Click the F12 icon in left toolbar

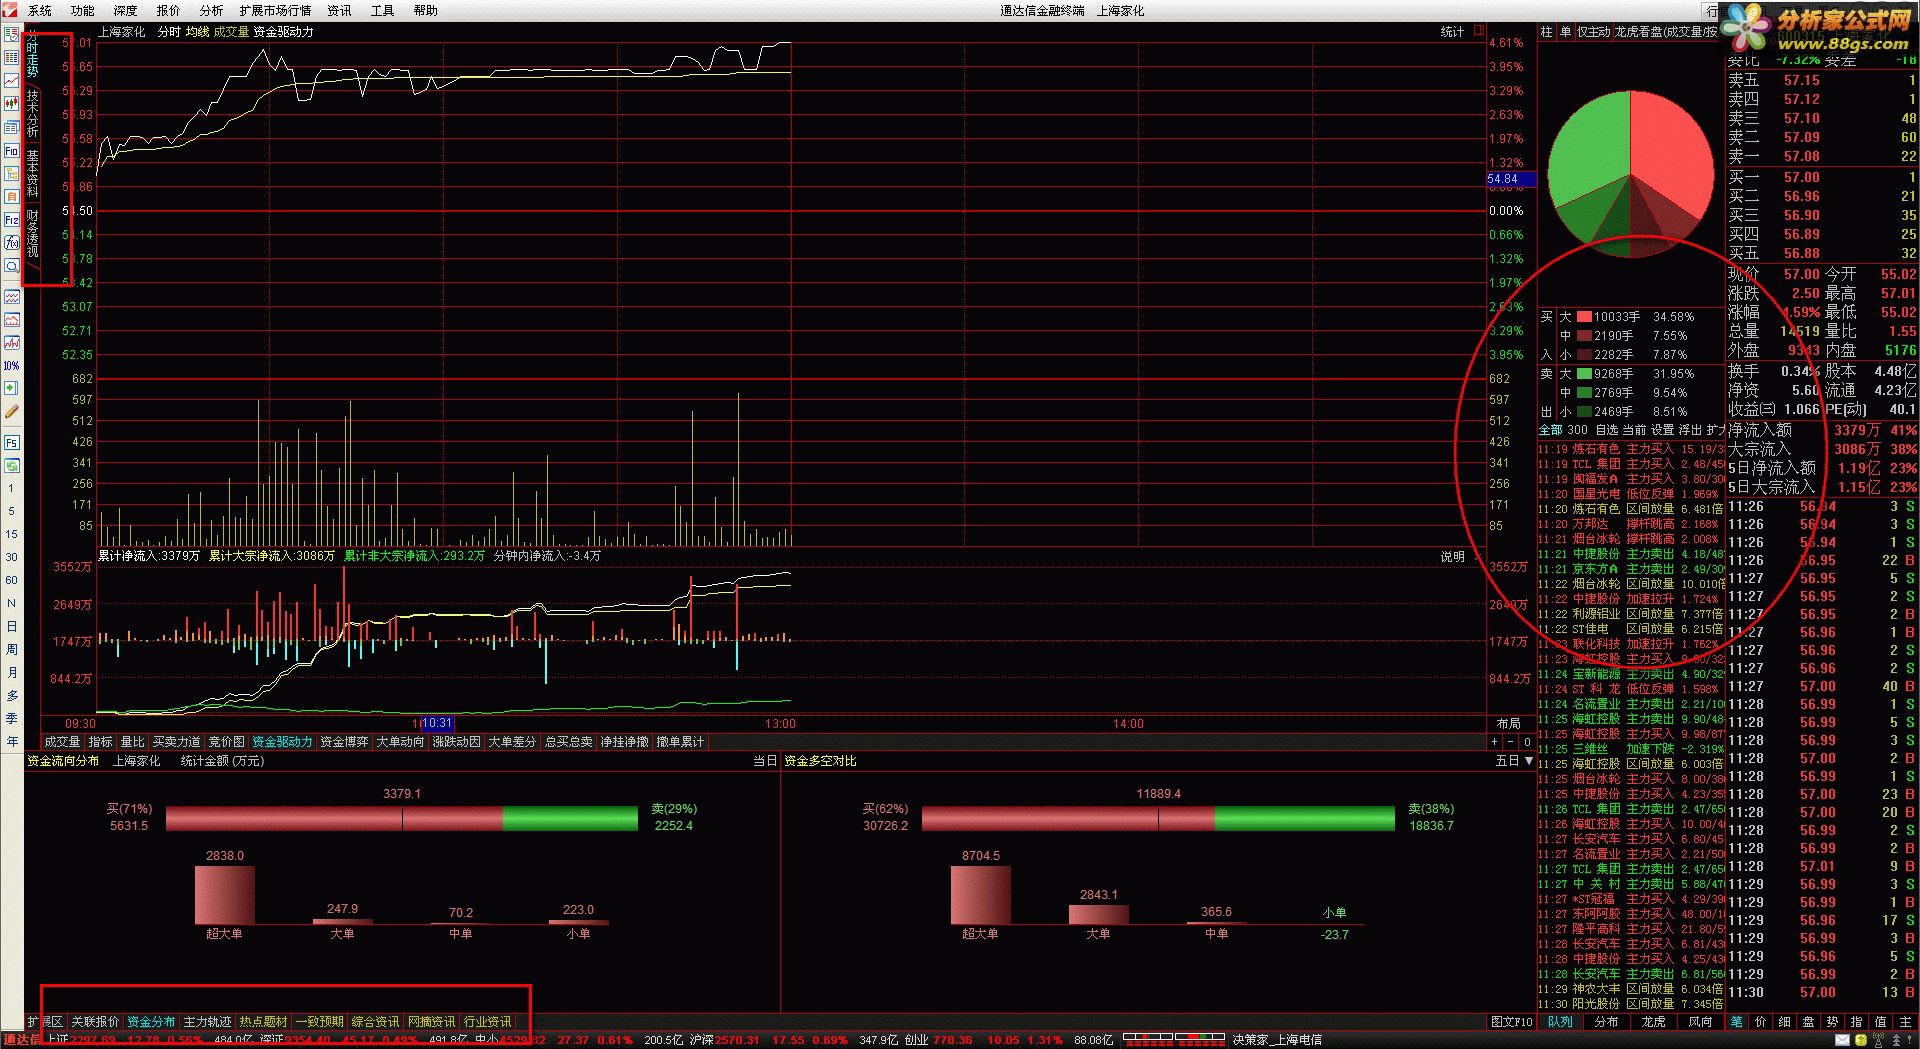pyautogui.click(x=11, y=220)
